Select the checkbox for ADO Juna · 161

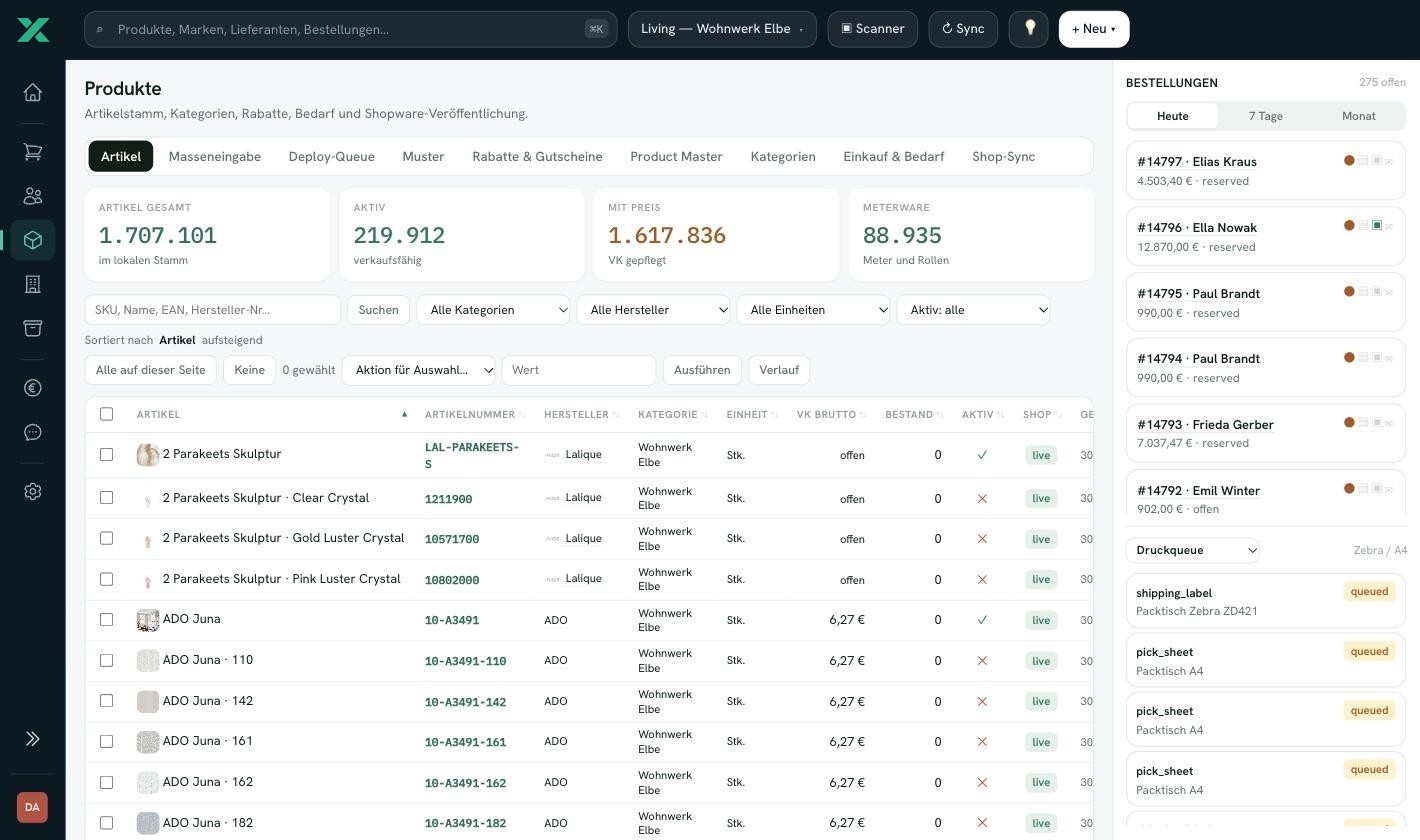pos(107,741)
